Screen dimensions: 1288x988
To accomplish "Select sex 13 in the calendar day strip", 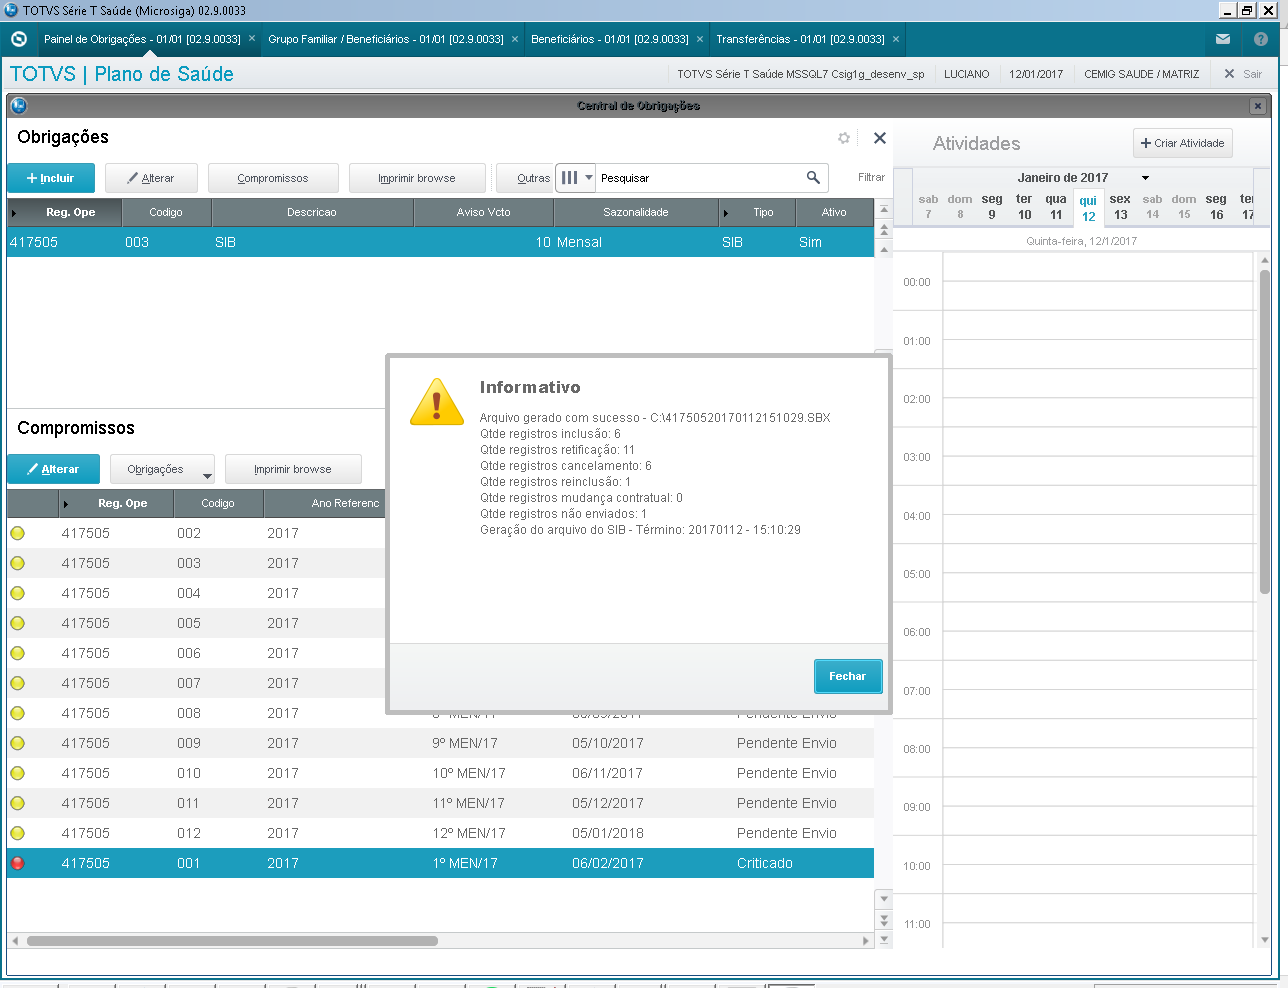I will click(x=1120, y=207).
